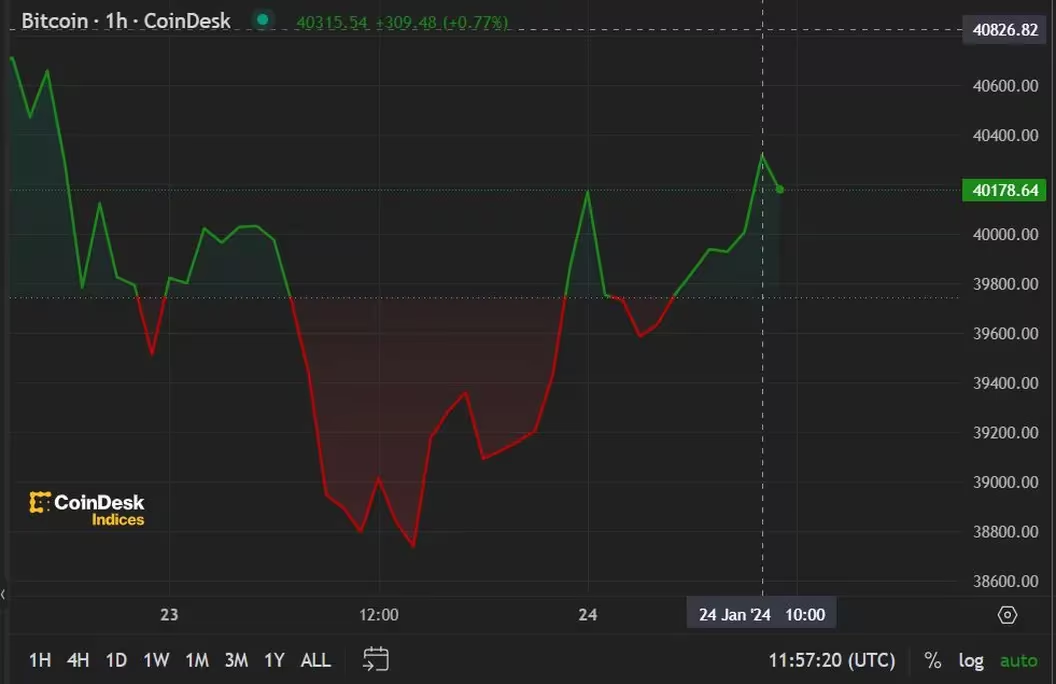Image resolution: width=1056 pixels, height=684 pixels.
Task: Enable the log scale toggle
Action: point(971,660)
